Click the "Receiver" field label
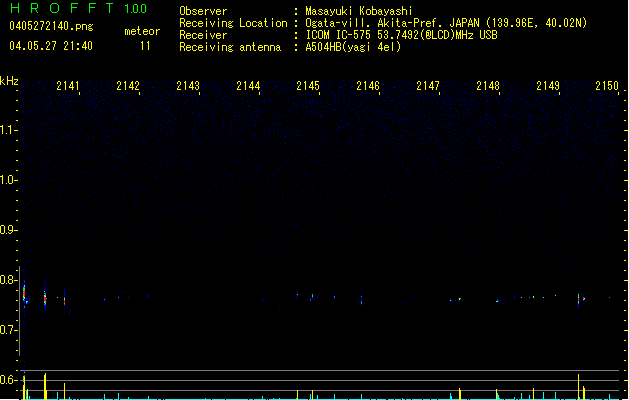The image size is (629, 400). [x=203, y=35]
